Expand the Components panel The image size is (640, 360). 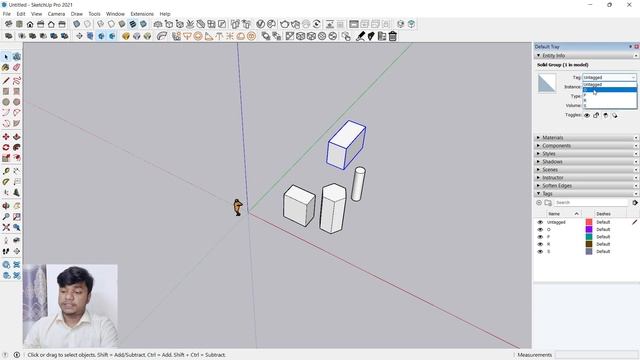coord(538,146)
